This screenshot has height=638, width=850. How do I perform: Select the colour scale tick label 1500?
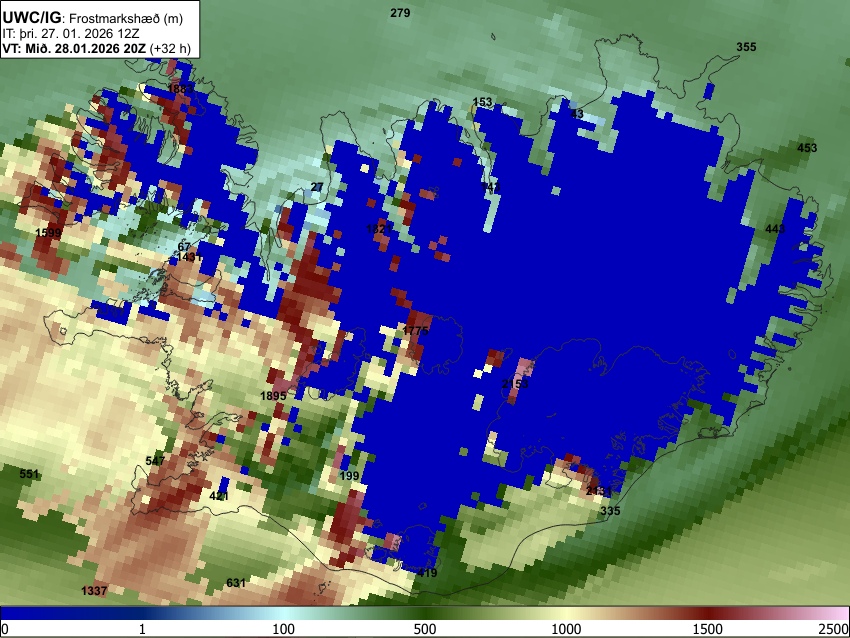tap(708, 629)
